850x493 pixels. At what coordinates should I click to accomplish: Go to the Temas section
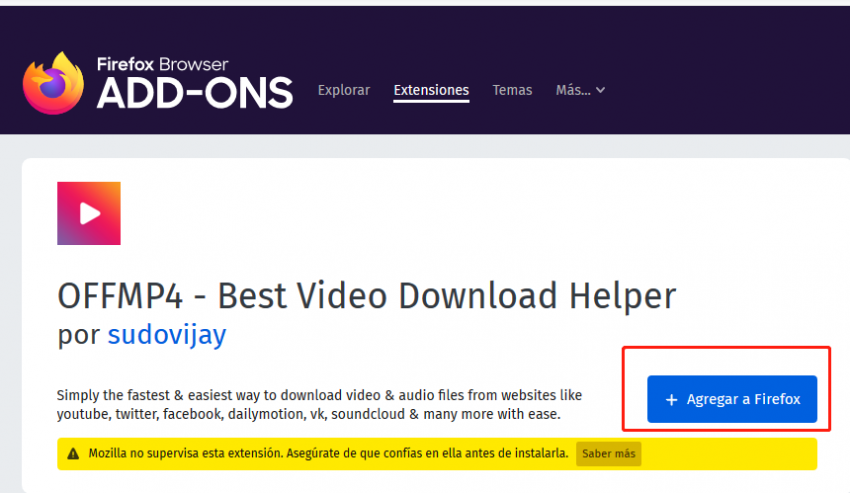pyautogui.click(x=512, y=90)
